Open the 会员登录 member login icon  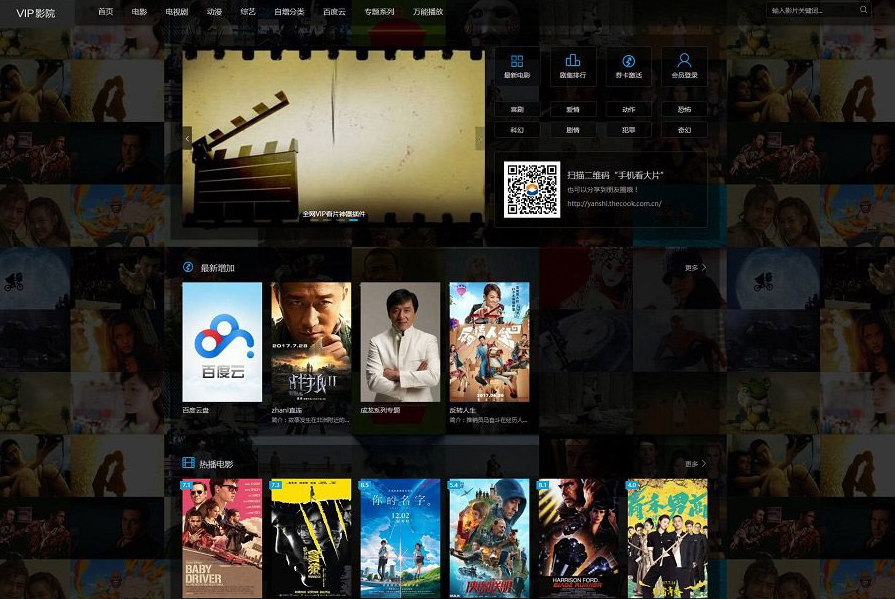pyautogui.click(x=684, y=60)
